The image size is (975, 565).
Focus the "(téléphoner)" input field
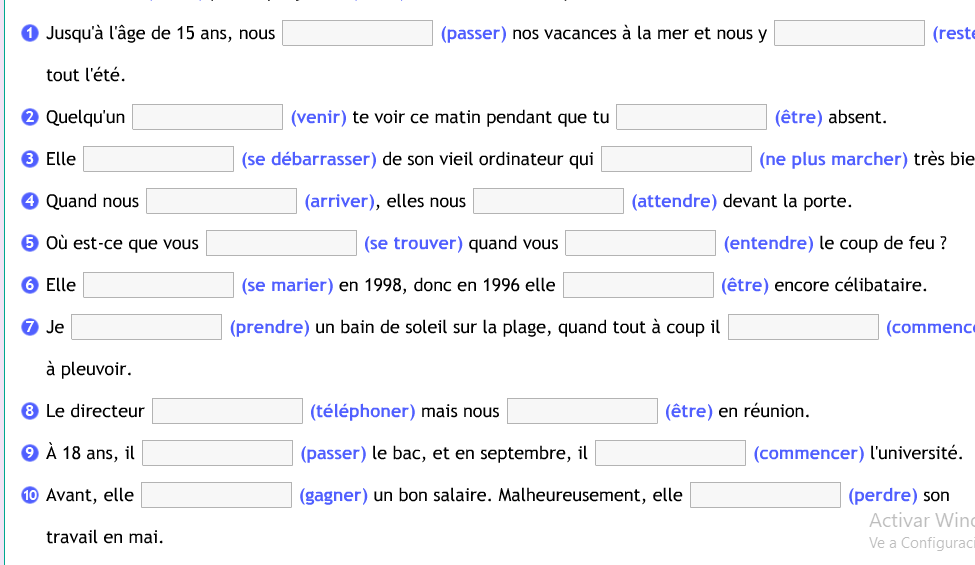227,411
